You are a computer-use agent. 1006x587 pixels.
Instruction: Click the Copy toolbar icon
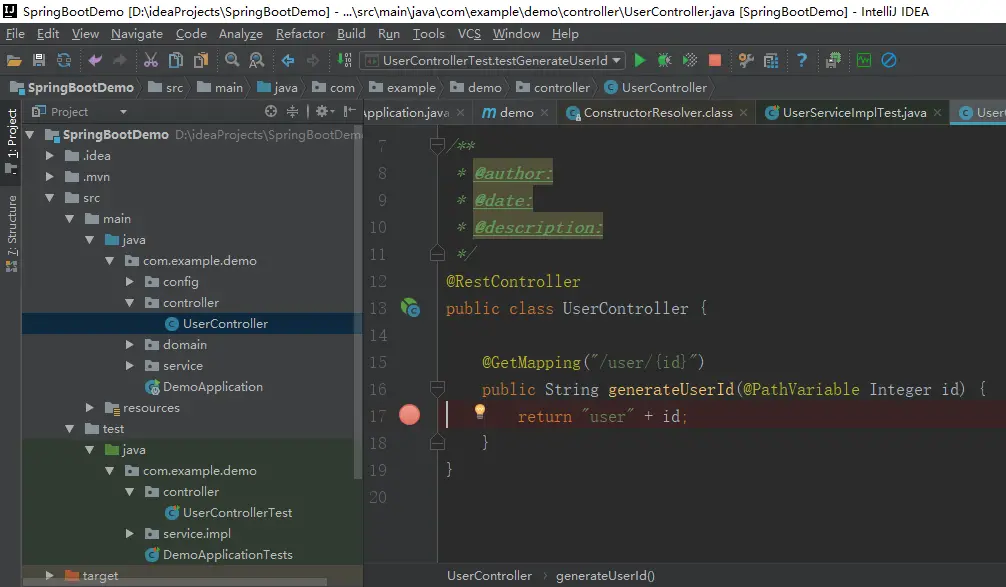coord(175,60)
